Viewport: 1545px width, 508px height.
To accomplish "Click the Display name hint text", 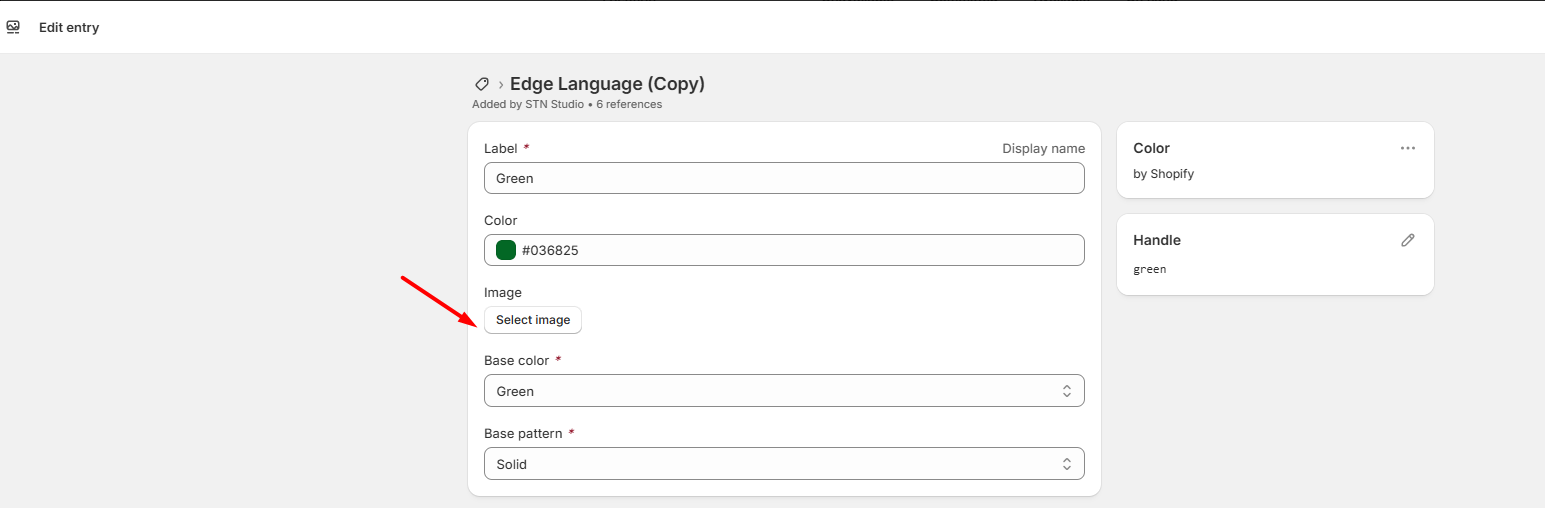I will 1043,148.
